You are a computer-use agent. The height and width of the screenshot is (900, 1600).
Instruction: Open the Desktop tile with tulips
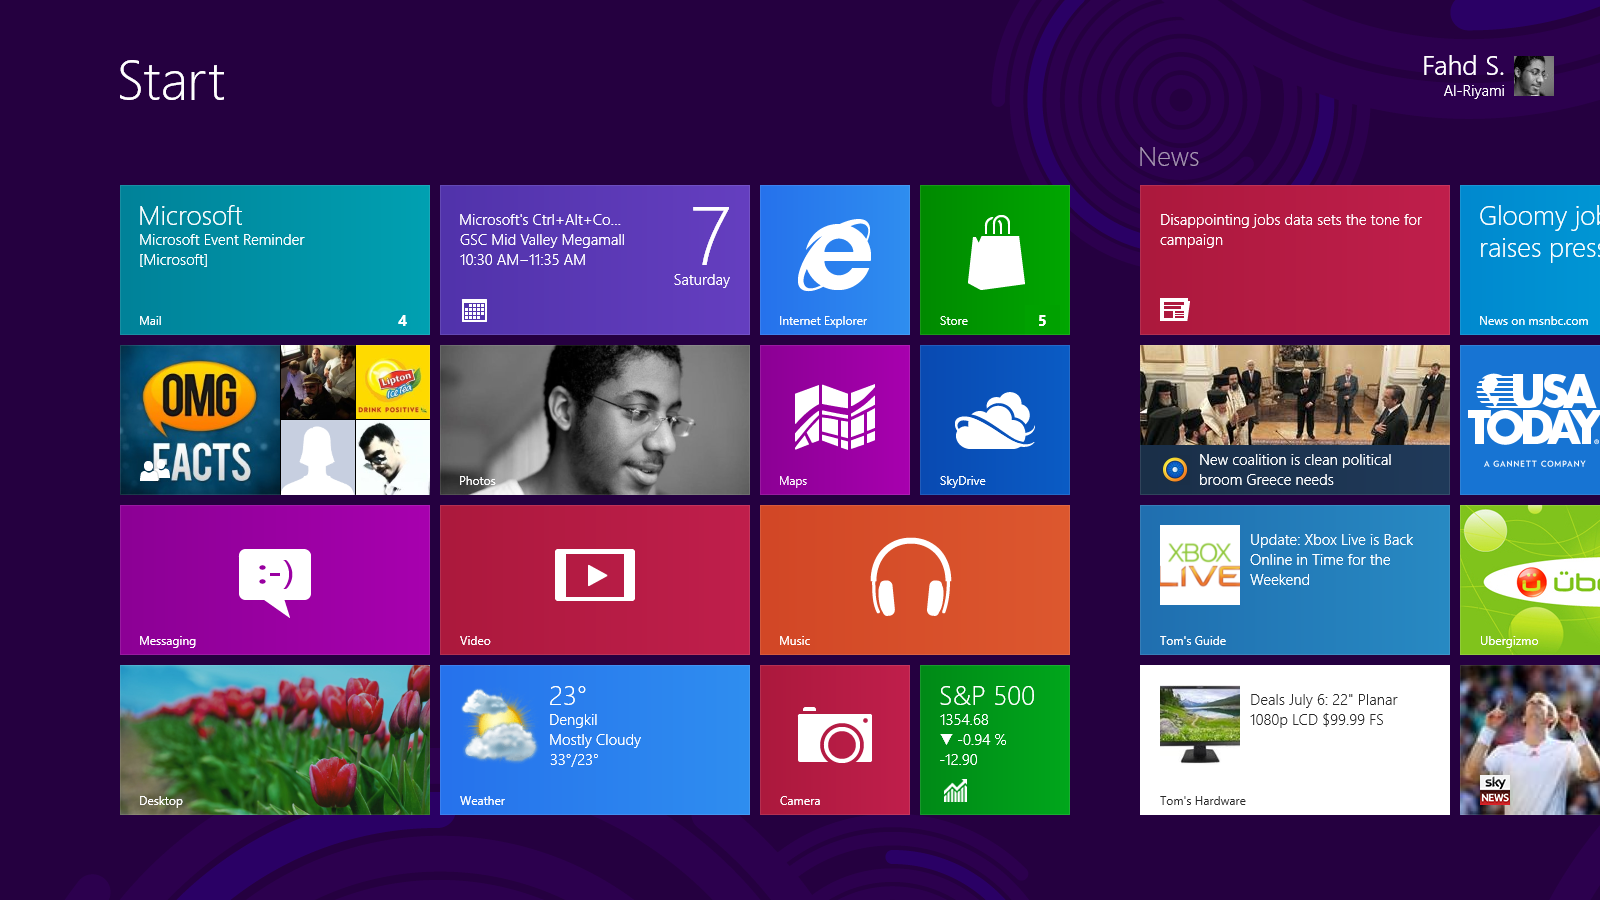tap(274, 739)
